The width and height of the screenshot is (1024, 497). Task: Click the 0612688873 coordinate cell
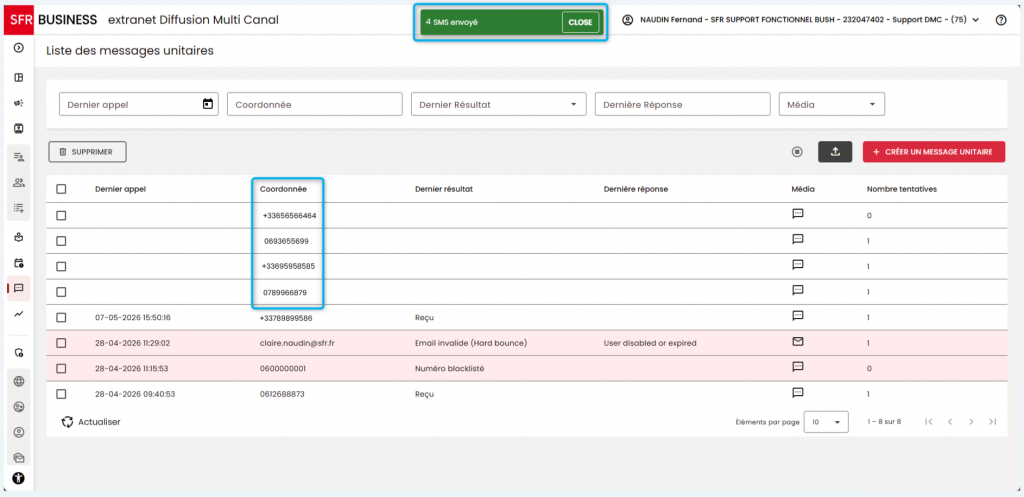coord(282,394)
